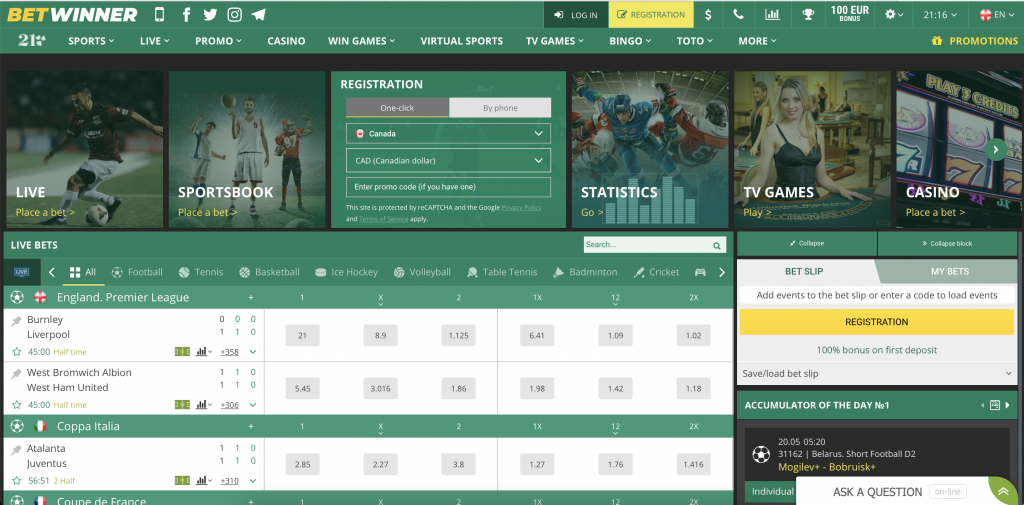Filter live bets by Volleyball

[423, 272]
